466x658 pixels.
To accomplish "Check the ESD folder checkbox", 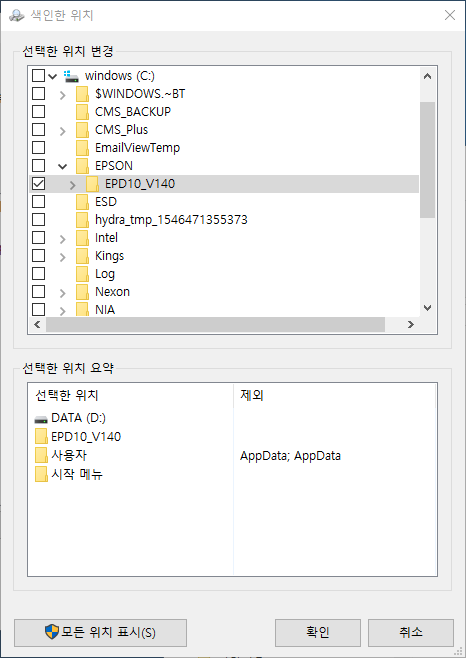I will click(x=38, y=201).
